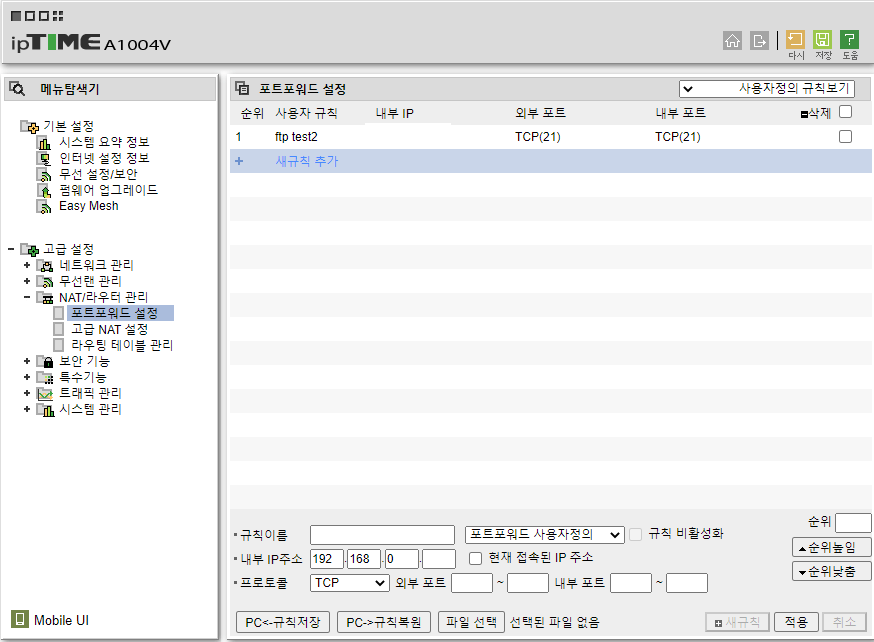The image size is (874, 642).
Task: Open 고급 NAT 설정 menu item
Action: (109, 329)
